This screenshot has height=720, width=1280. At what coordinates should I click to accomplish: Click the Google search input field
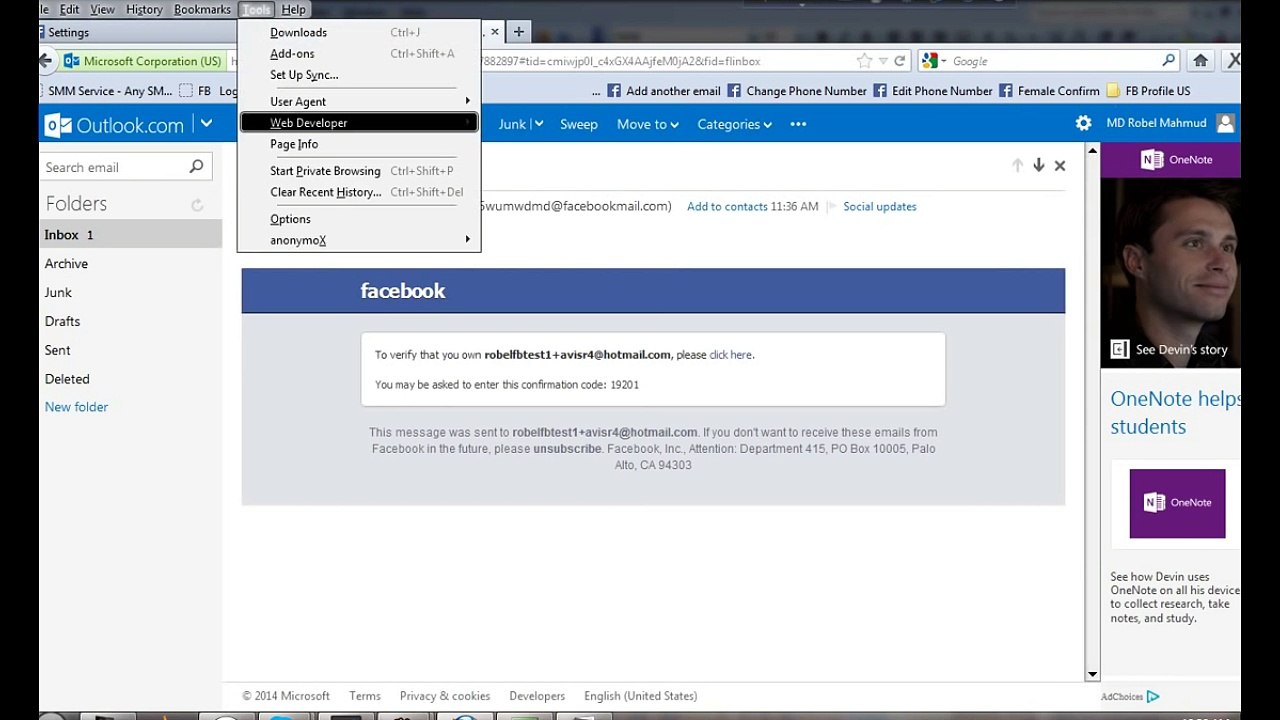pyautogui.click(x=1054, y=61)
